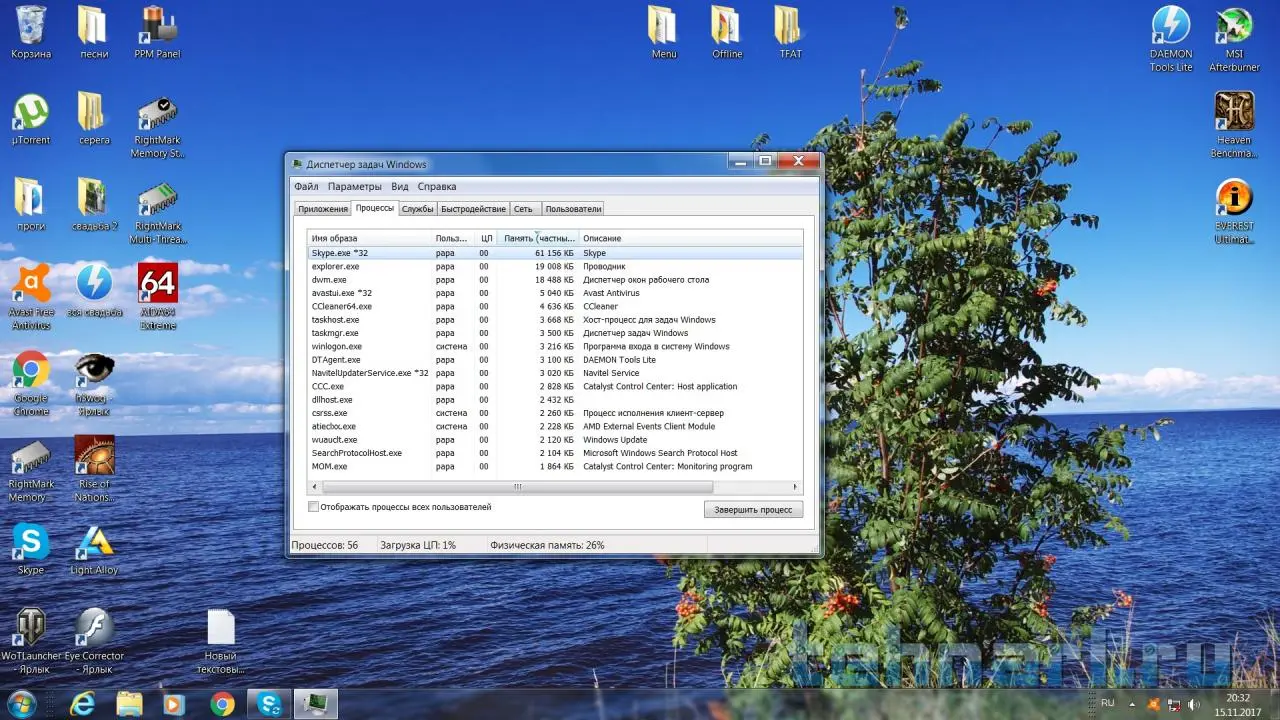Viewport: 1280px width, 720px height.
Task: Click the horizontal scrollbar in process list
Action: coord(517,487)
